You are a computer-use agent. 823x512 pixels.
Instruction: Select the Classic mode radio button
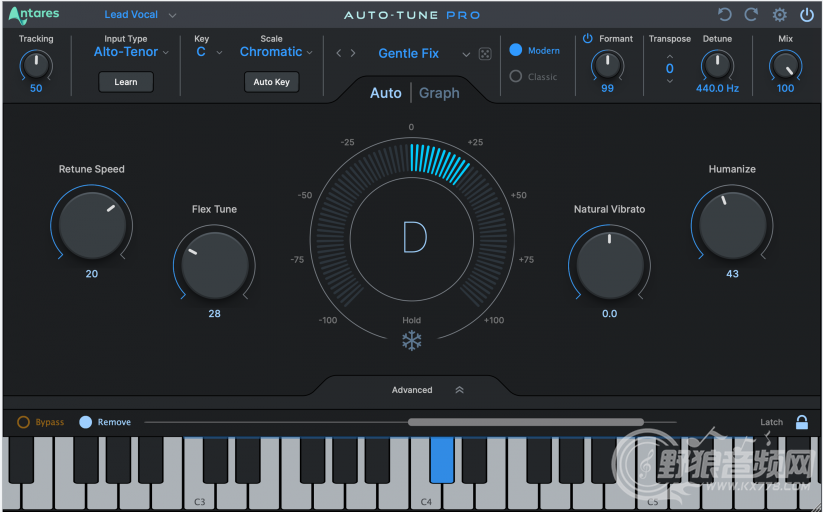[515, 76]
